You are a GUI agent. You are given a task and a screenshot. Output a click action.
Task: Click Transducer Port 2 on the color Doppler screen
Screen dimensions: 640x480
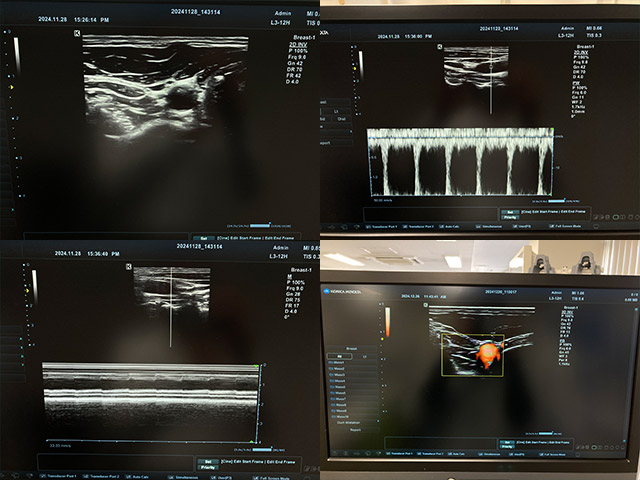(430, 454)
